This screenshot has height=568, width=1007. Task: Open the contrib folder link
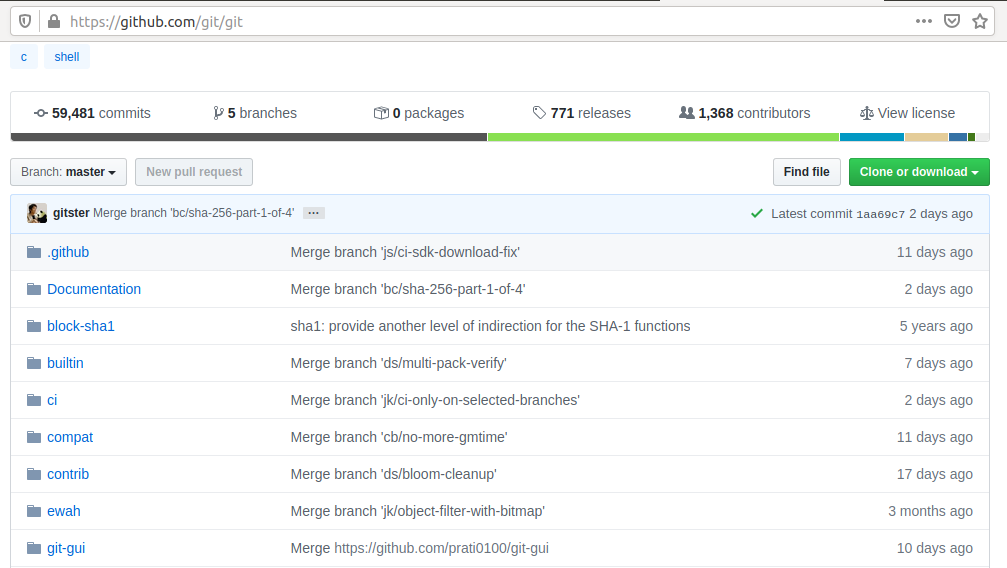click(x=68, y=474)
